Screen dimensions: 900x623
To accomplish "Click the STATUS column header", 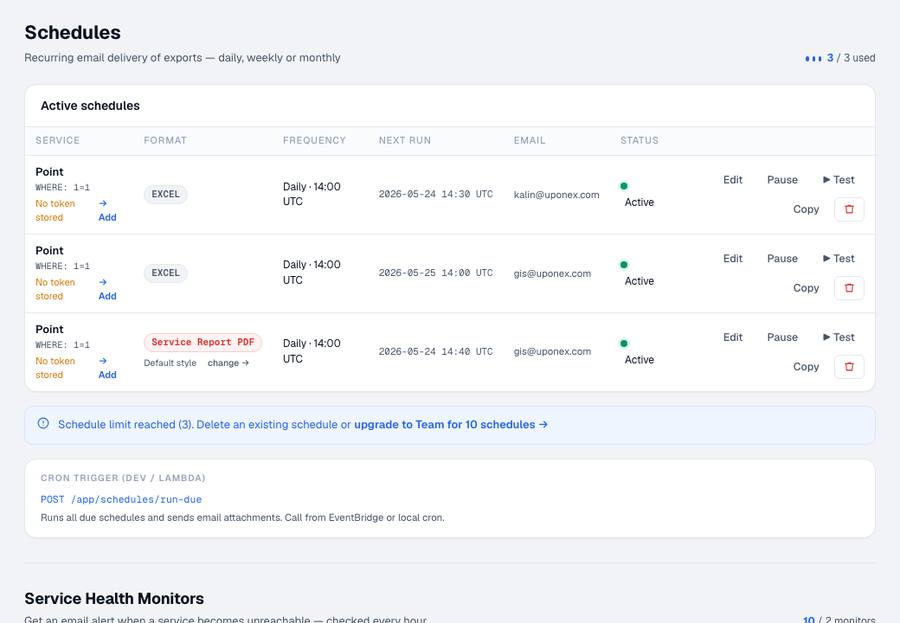I will 639,140.
